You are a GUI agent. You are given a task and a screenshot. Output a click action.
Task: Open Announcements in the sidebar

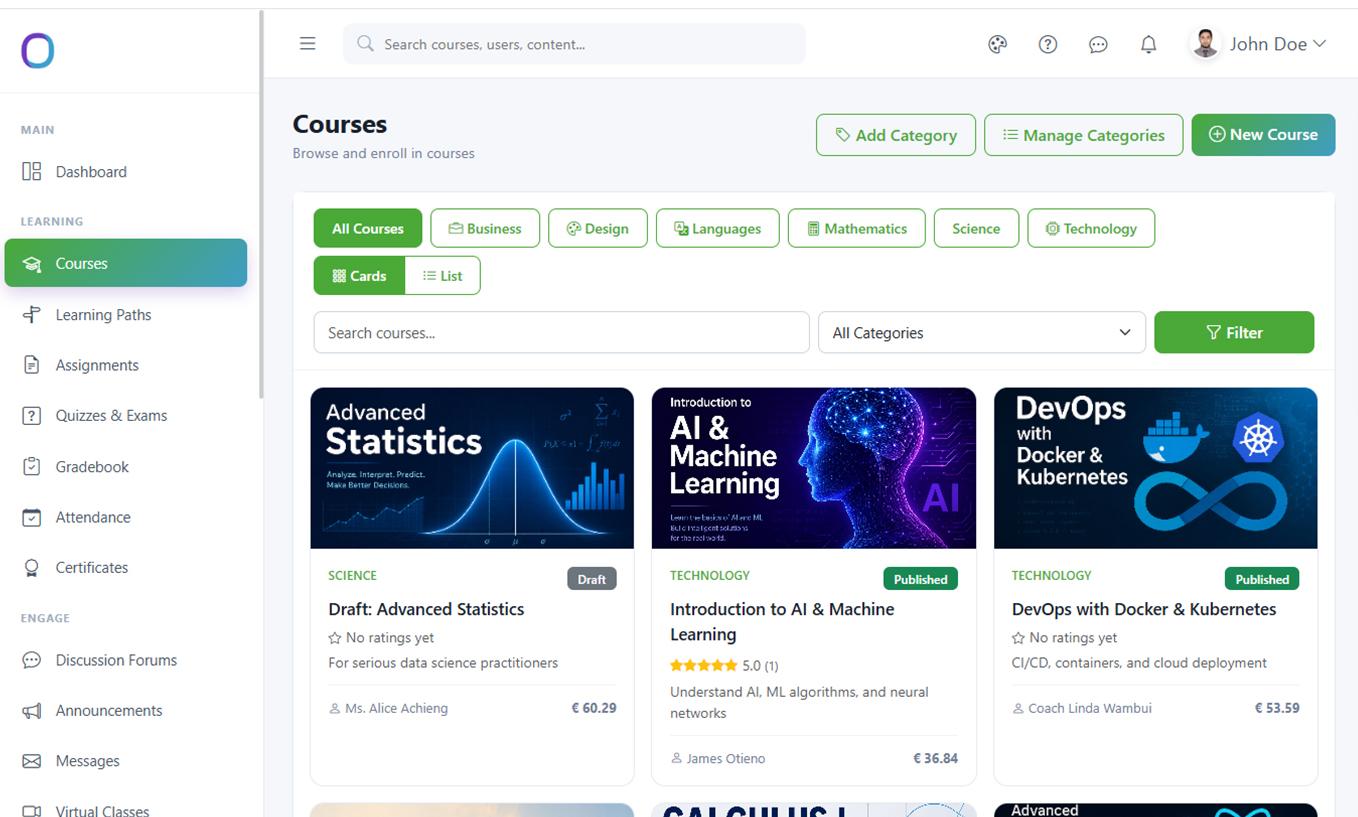tap(126, 711)
